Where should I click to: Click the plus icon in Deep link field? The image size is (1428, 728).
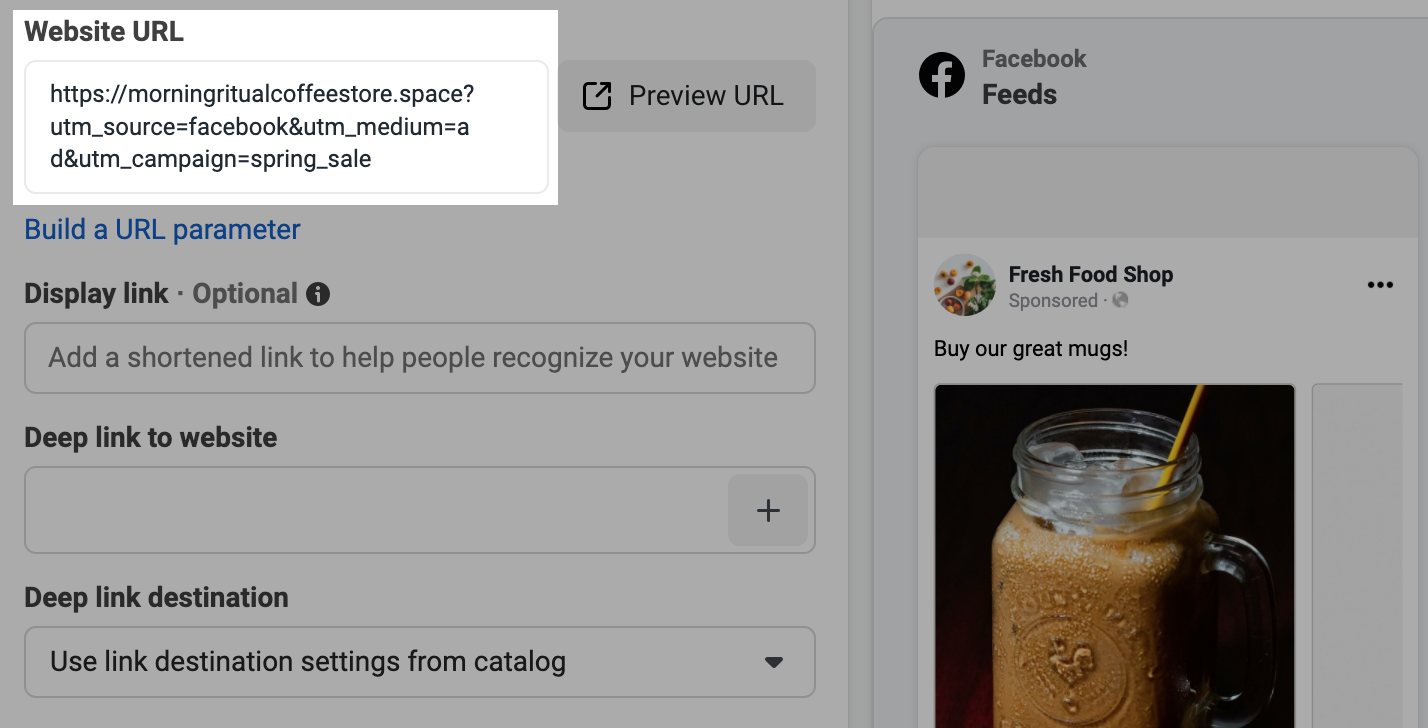[x=768, y=510]
